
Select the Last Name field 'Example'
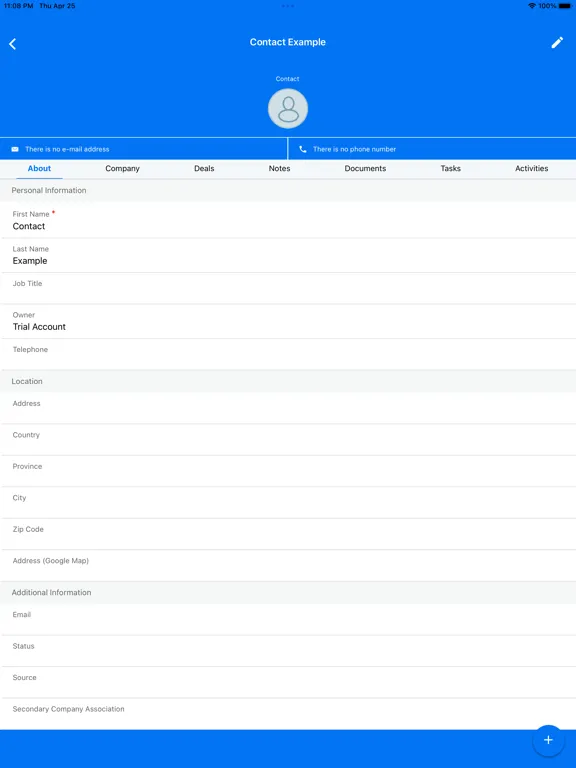point(288,256)
